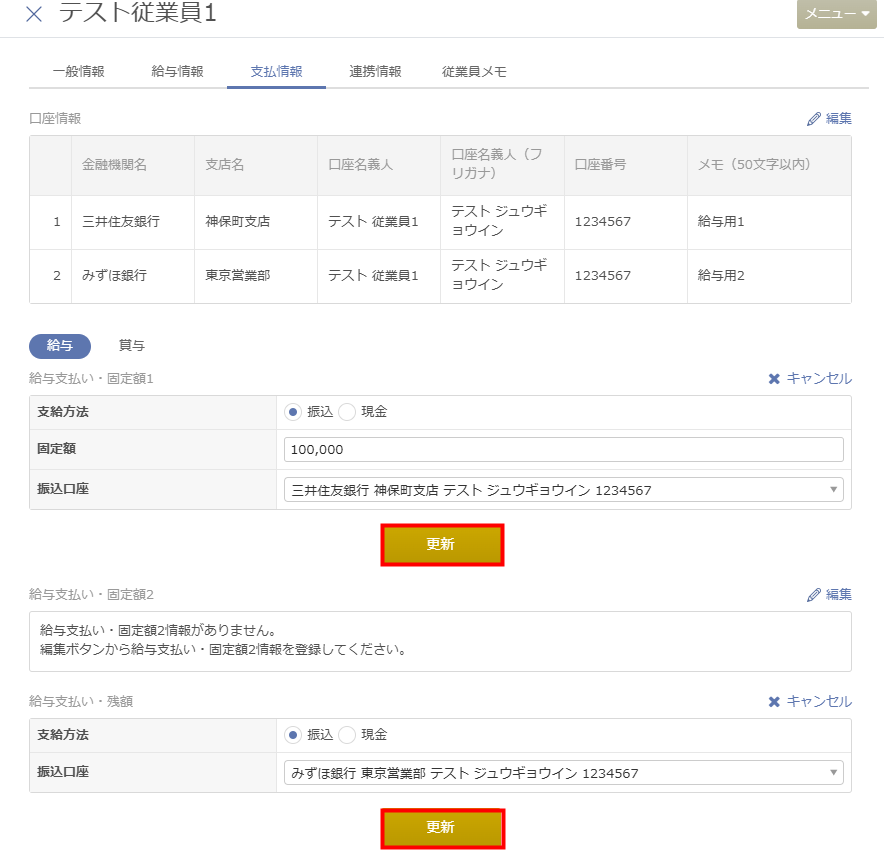
Task: Open 振込口座 dropdown showing 三井住友銀行
Action: [563, 490]
